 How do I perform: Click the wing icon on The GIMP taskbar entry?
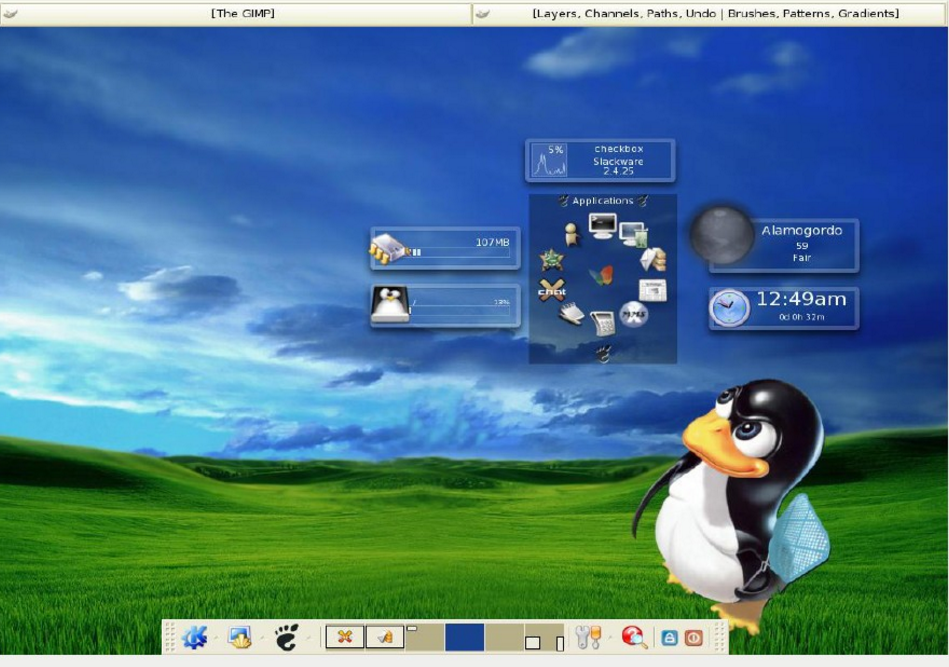[10, 13]
